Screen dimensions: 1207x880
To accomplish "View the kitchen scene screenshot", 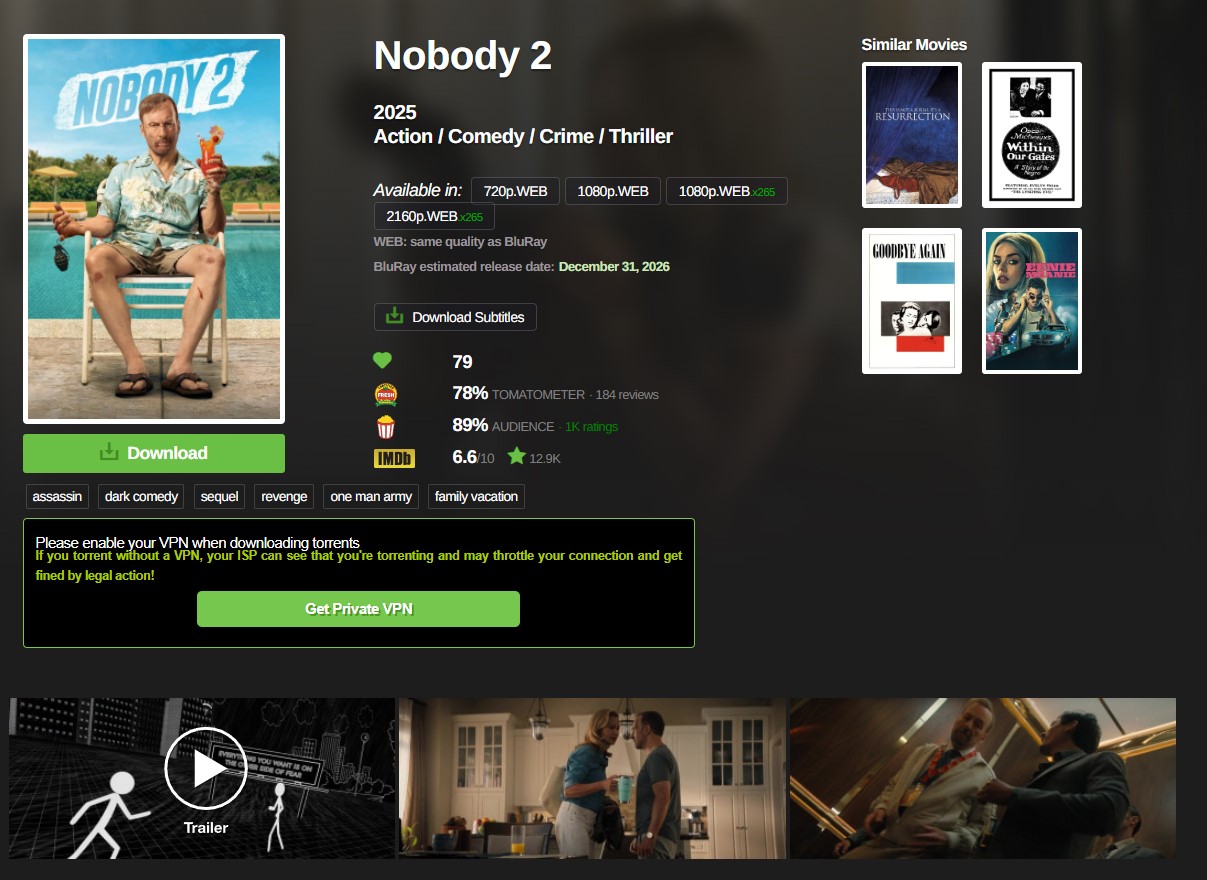I will click(592, 778).
